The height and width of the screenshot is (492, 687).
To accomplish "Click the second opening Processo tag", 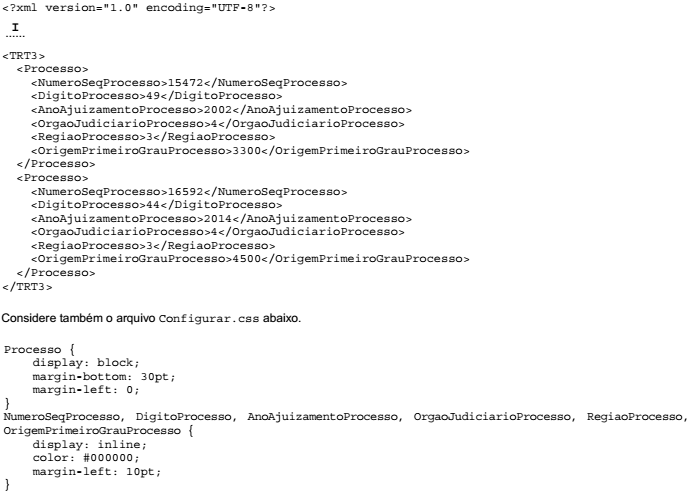I will [53, 178].
